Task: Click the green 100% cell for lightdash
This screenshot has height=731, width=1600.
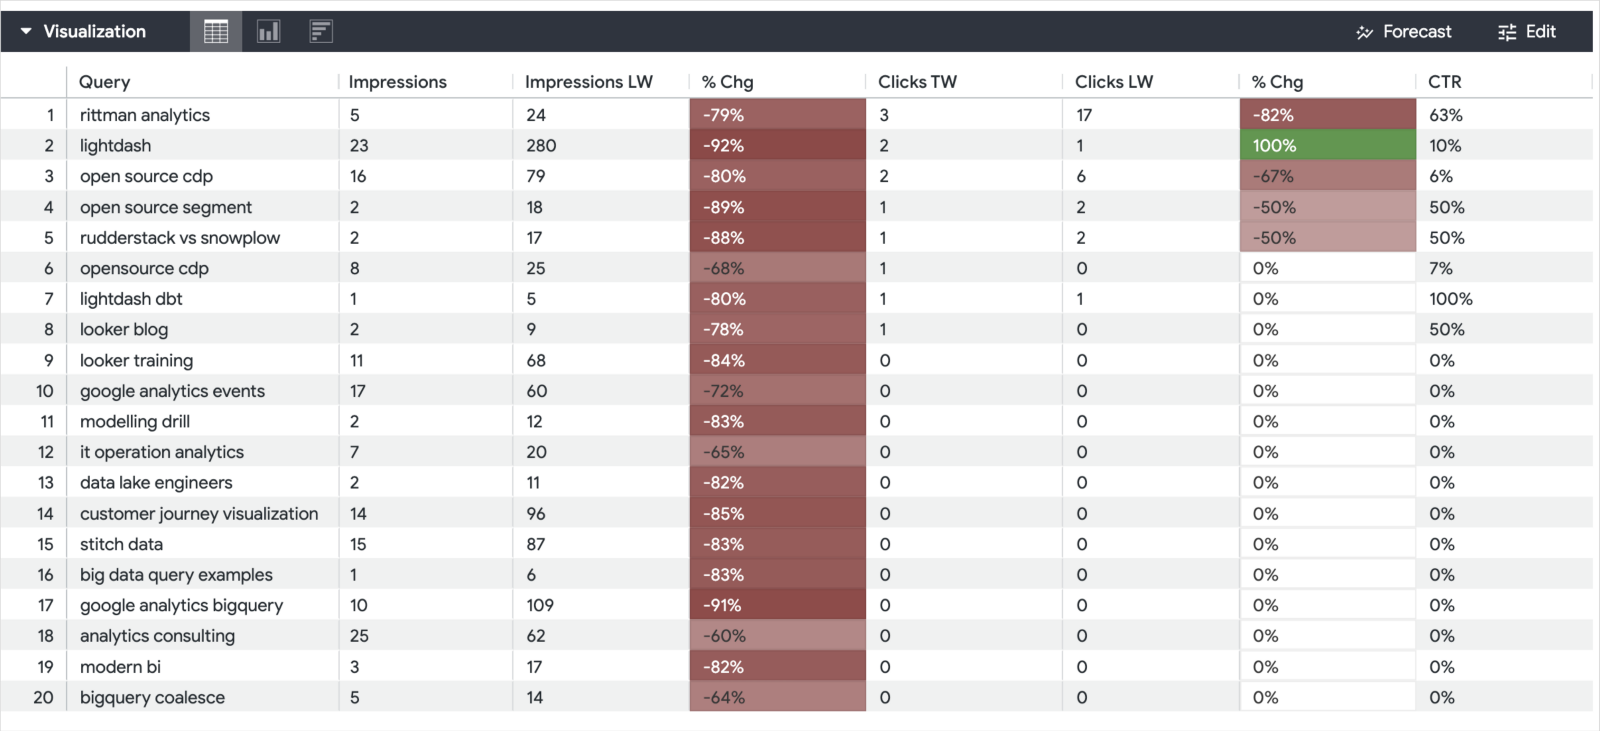Action: point(1326,146)
